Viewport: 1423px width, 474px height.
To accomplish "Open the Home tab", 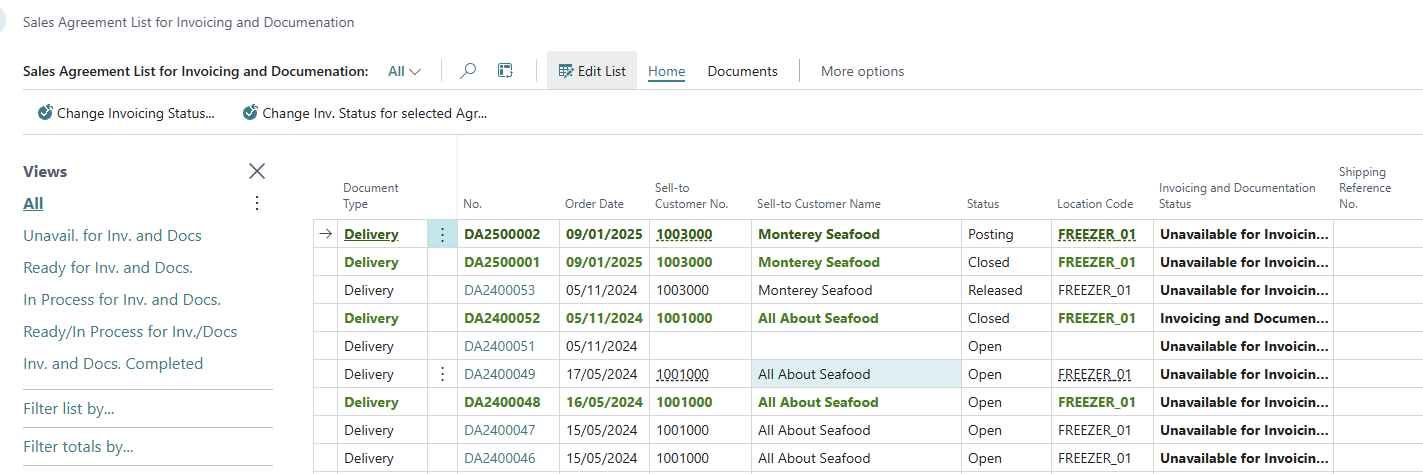I will click(666, 71).
